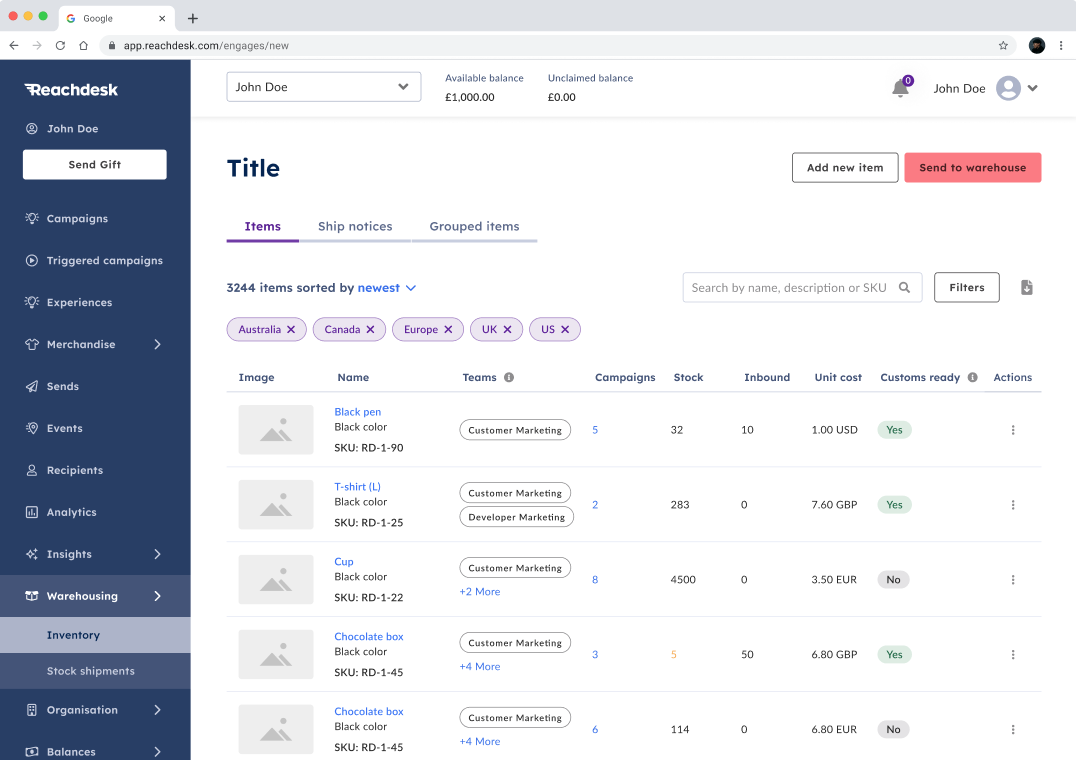Open the Black pen item link
This screenshot has height=760, width=1076.
(x=357, y=411)
